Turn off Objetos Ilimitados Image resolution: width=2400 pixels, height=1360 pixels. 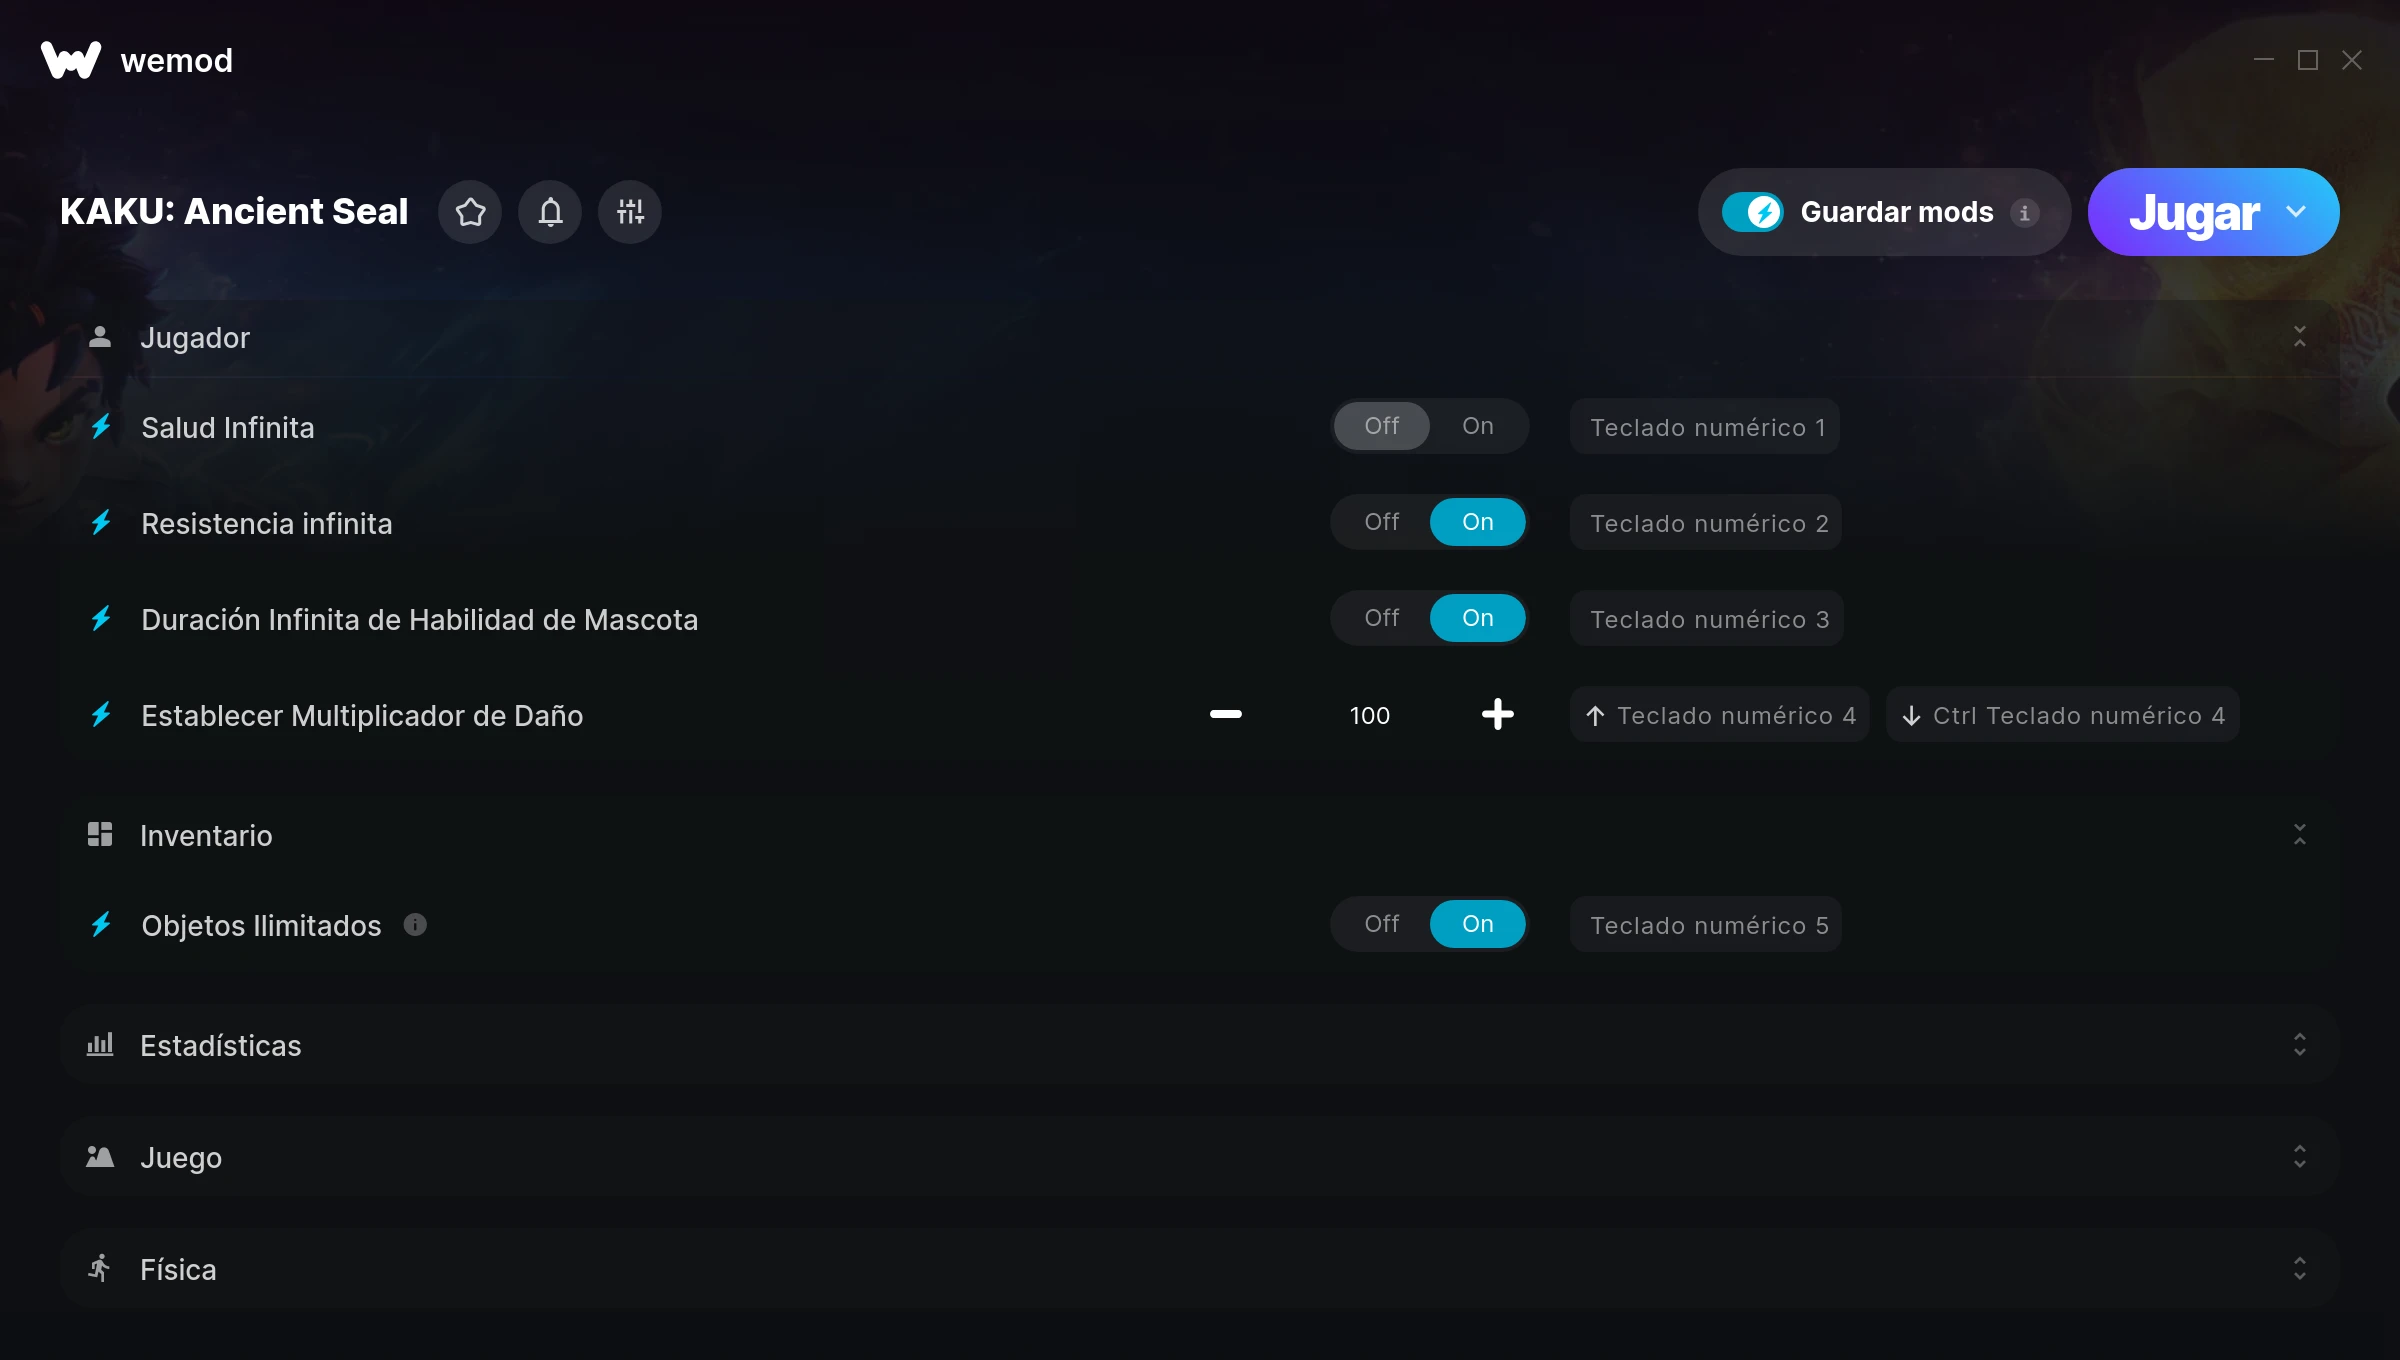1382,924
